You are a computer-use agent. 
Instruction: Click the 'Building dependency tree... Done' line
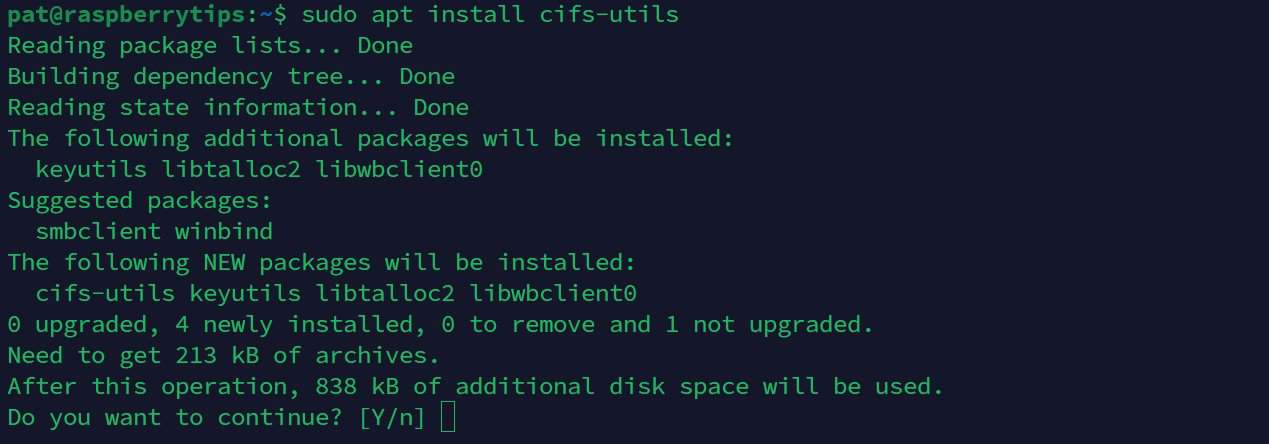(231, 76)
